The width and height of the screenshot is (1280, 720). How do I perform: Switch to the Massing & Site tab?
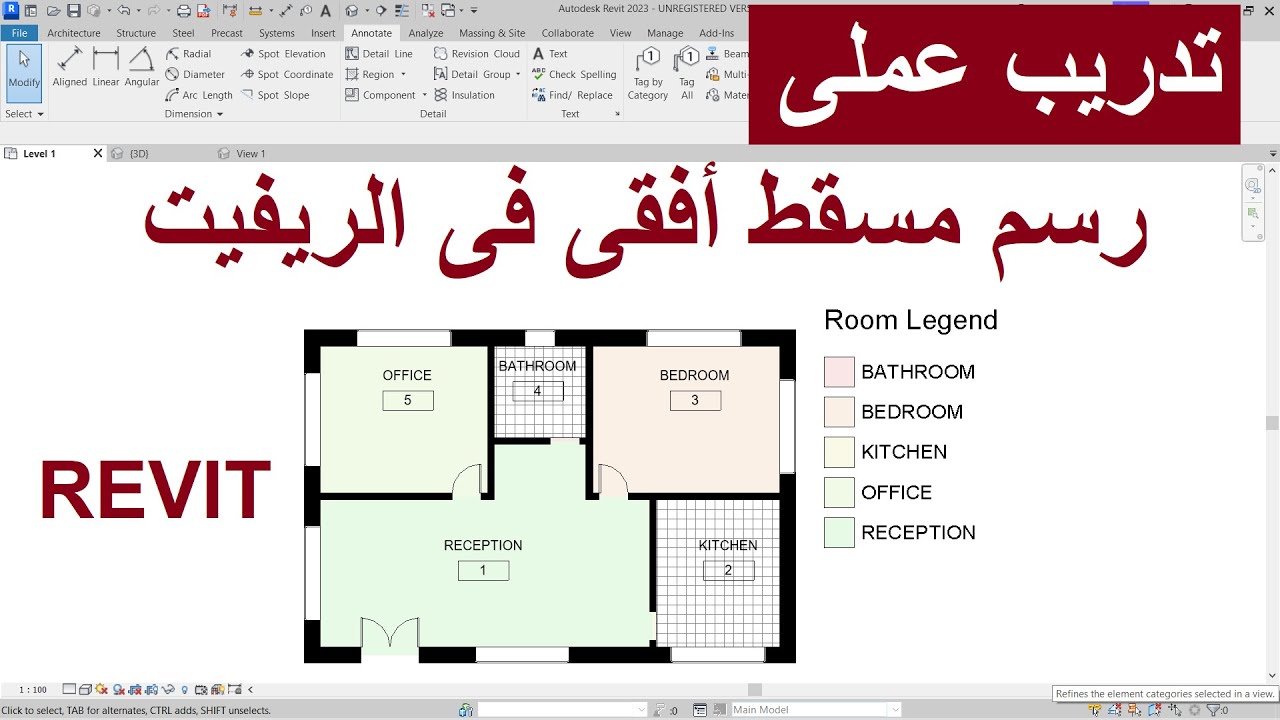tap(492, 33)
